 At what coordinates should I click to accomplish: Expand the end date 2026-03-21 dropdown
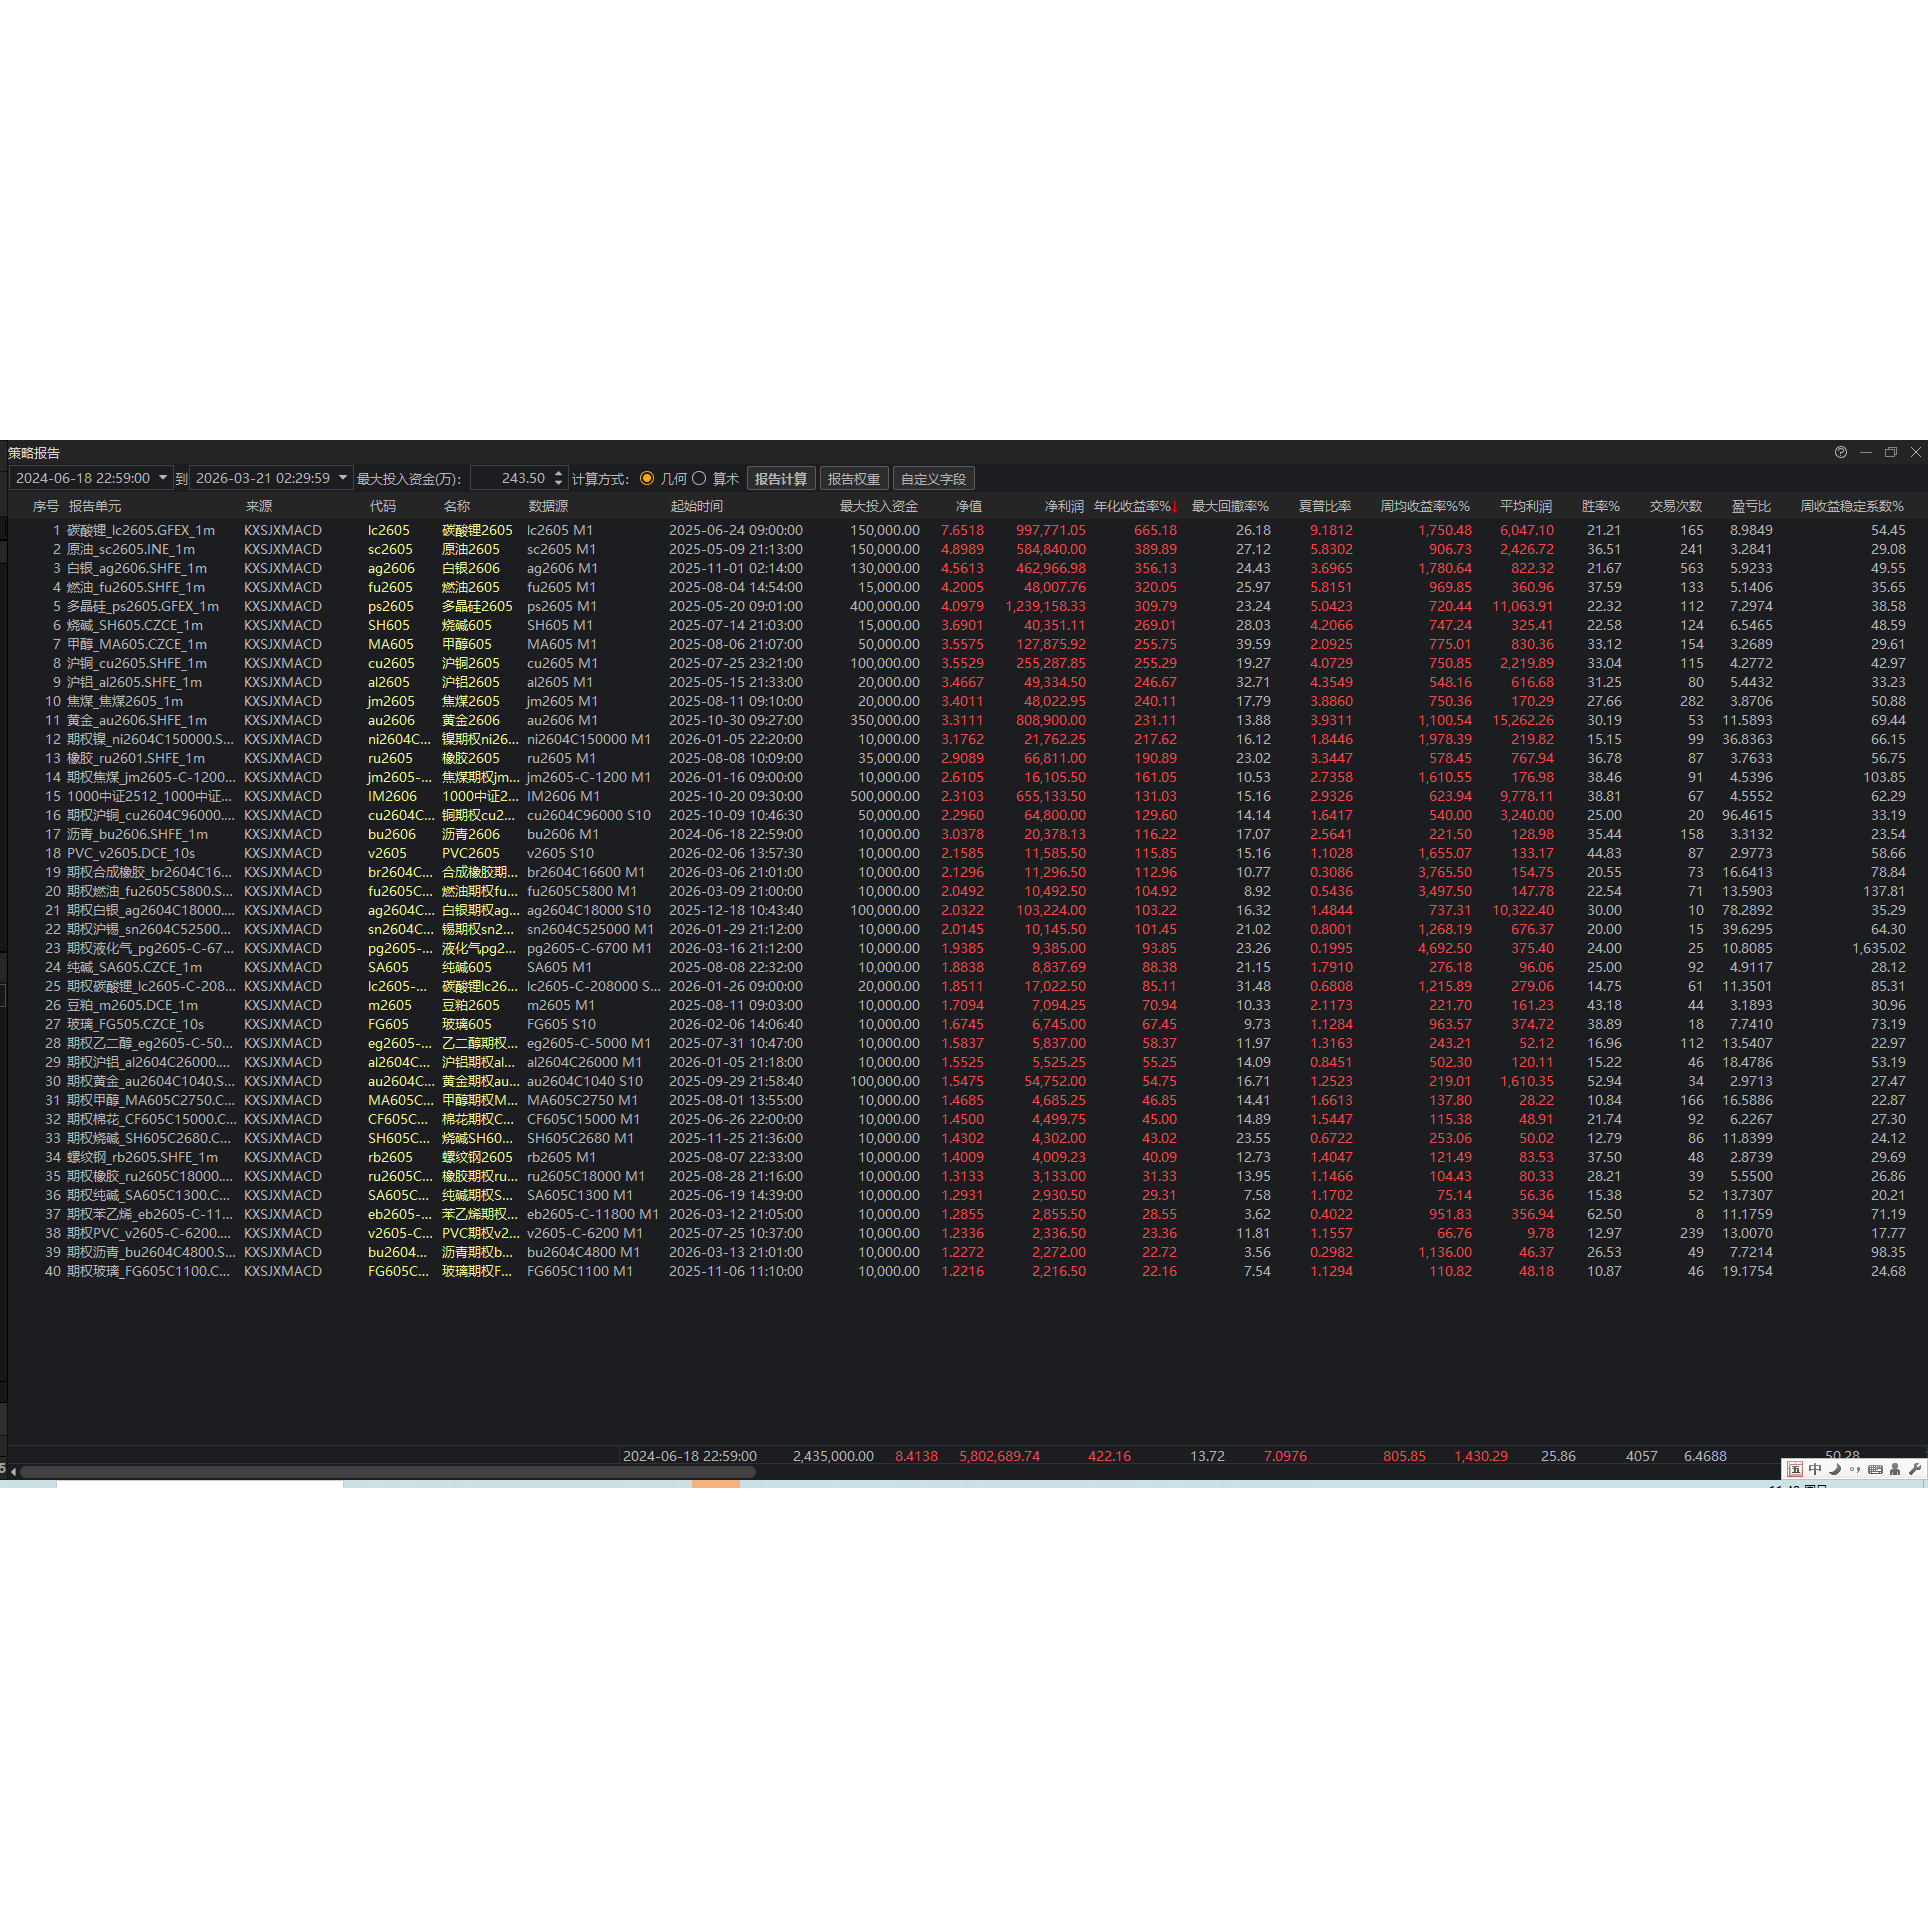point(343,478)
